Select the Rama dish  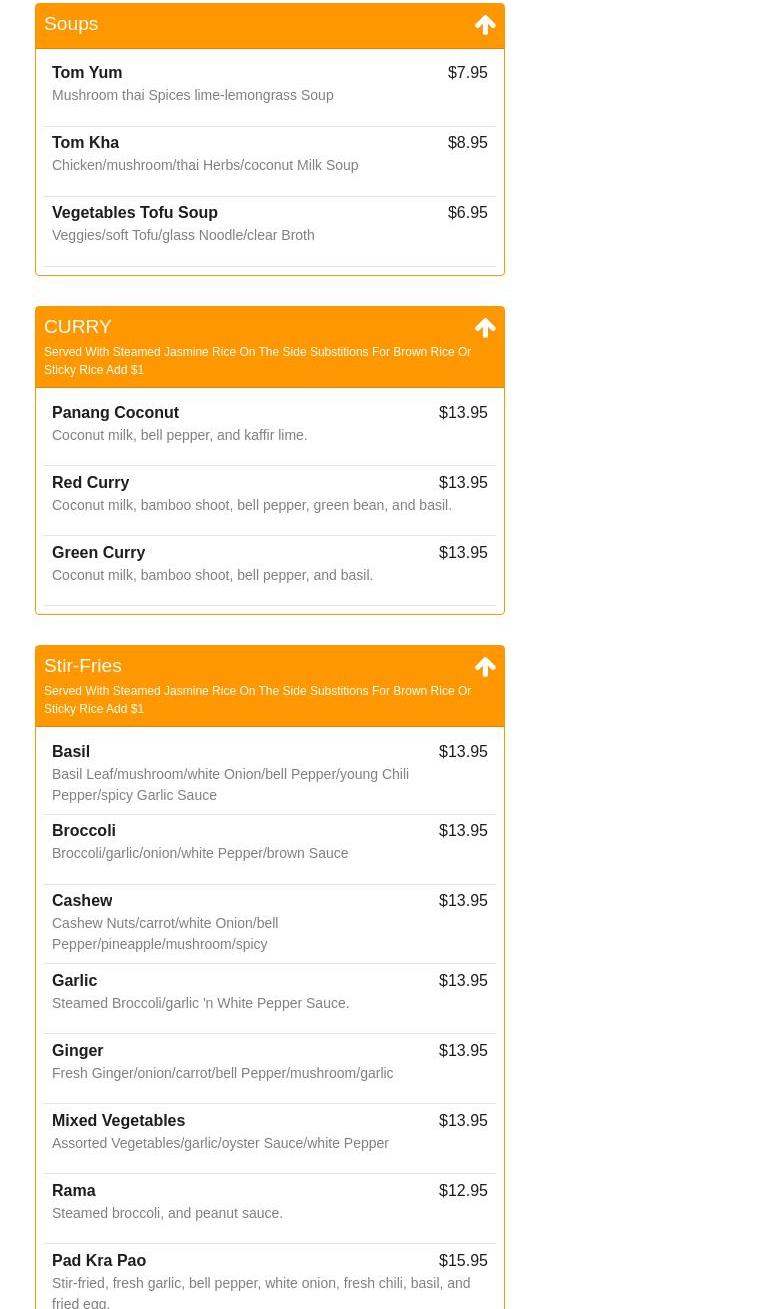tap(74, 1191)
